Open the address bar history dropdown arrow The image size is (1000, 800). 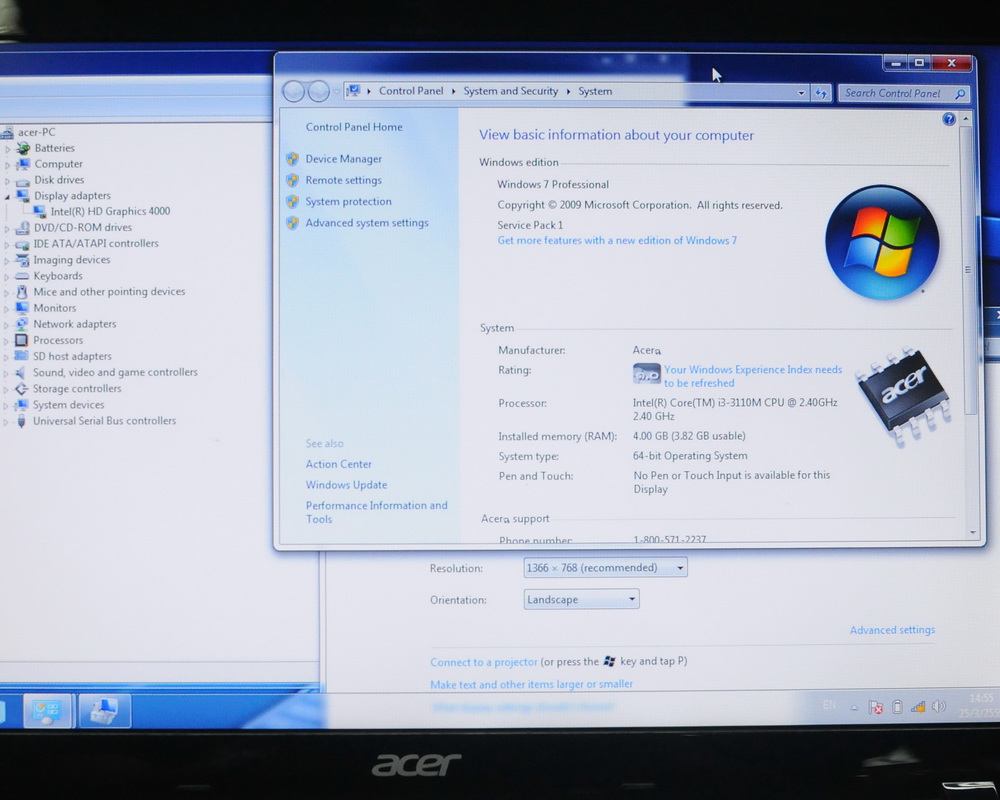(x=802, y=93)
